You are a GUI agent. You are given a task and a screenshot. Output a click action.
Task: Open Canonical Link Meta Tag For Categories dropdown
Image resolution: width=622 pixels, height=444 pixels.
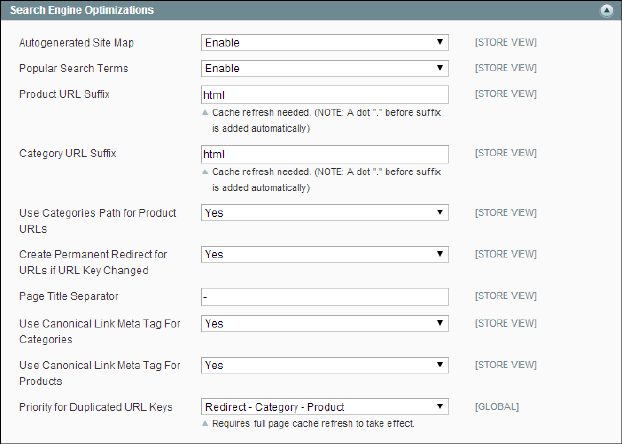324,324
